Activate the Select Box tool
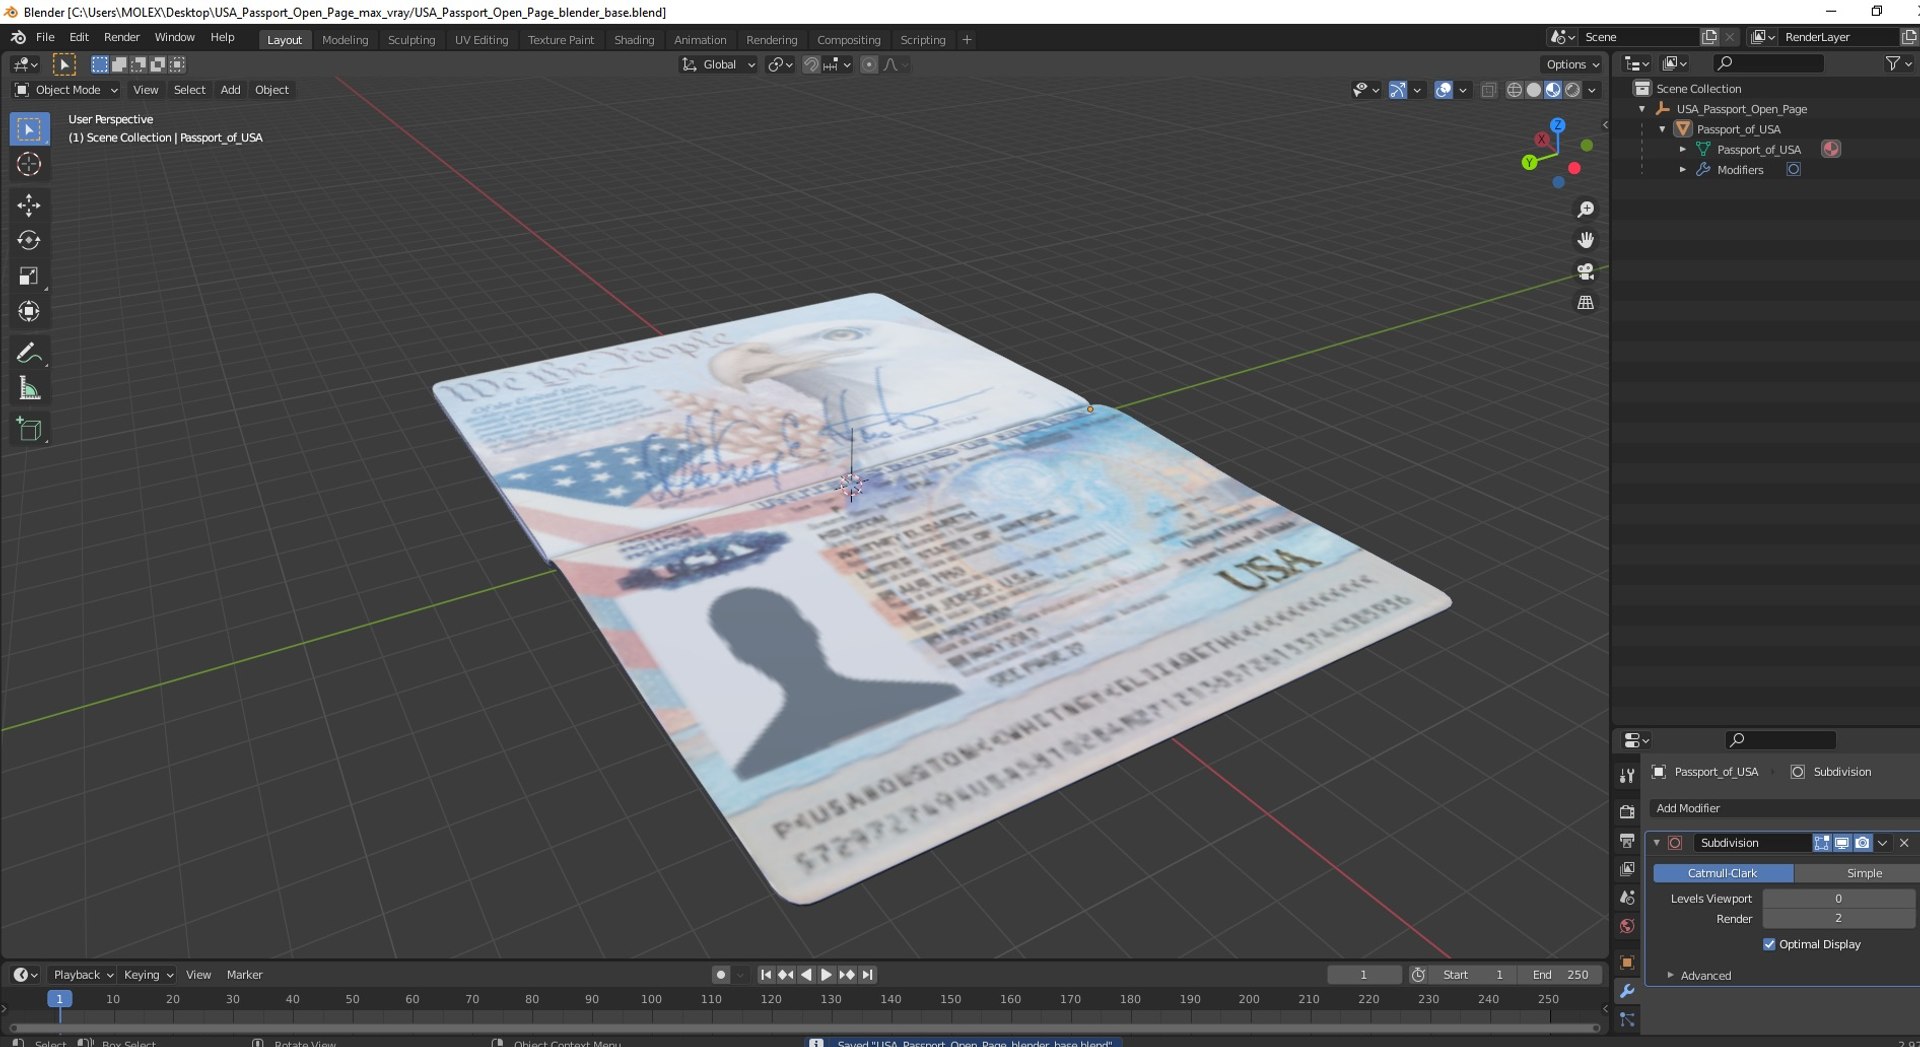The width and height of the screenshot is (1920, 1047). tap(29, 129)
